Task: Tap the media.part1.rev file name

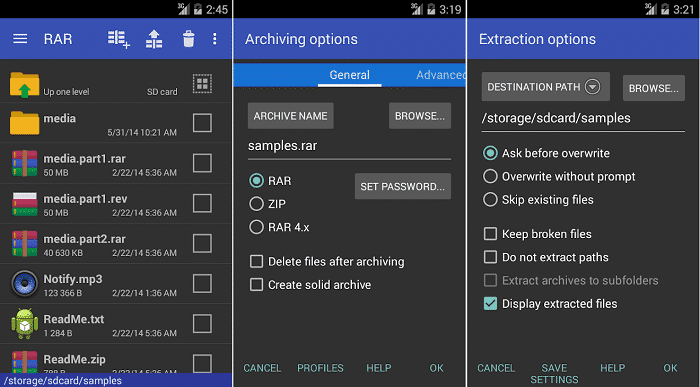Action: [85, 199]
